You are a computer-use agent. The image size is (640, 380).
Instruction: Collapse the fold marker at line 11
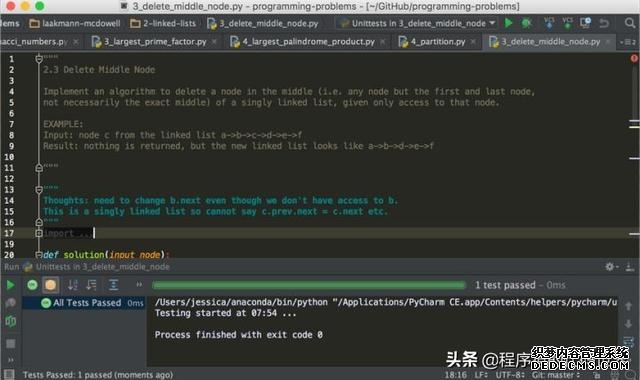coord(39,167)
